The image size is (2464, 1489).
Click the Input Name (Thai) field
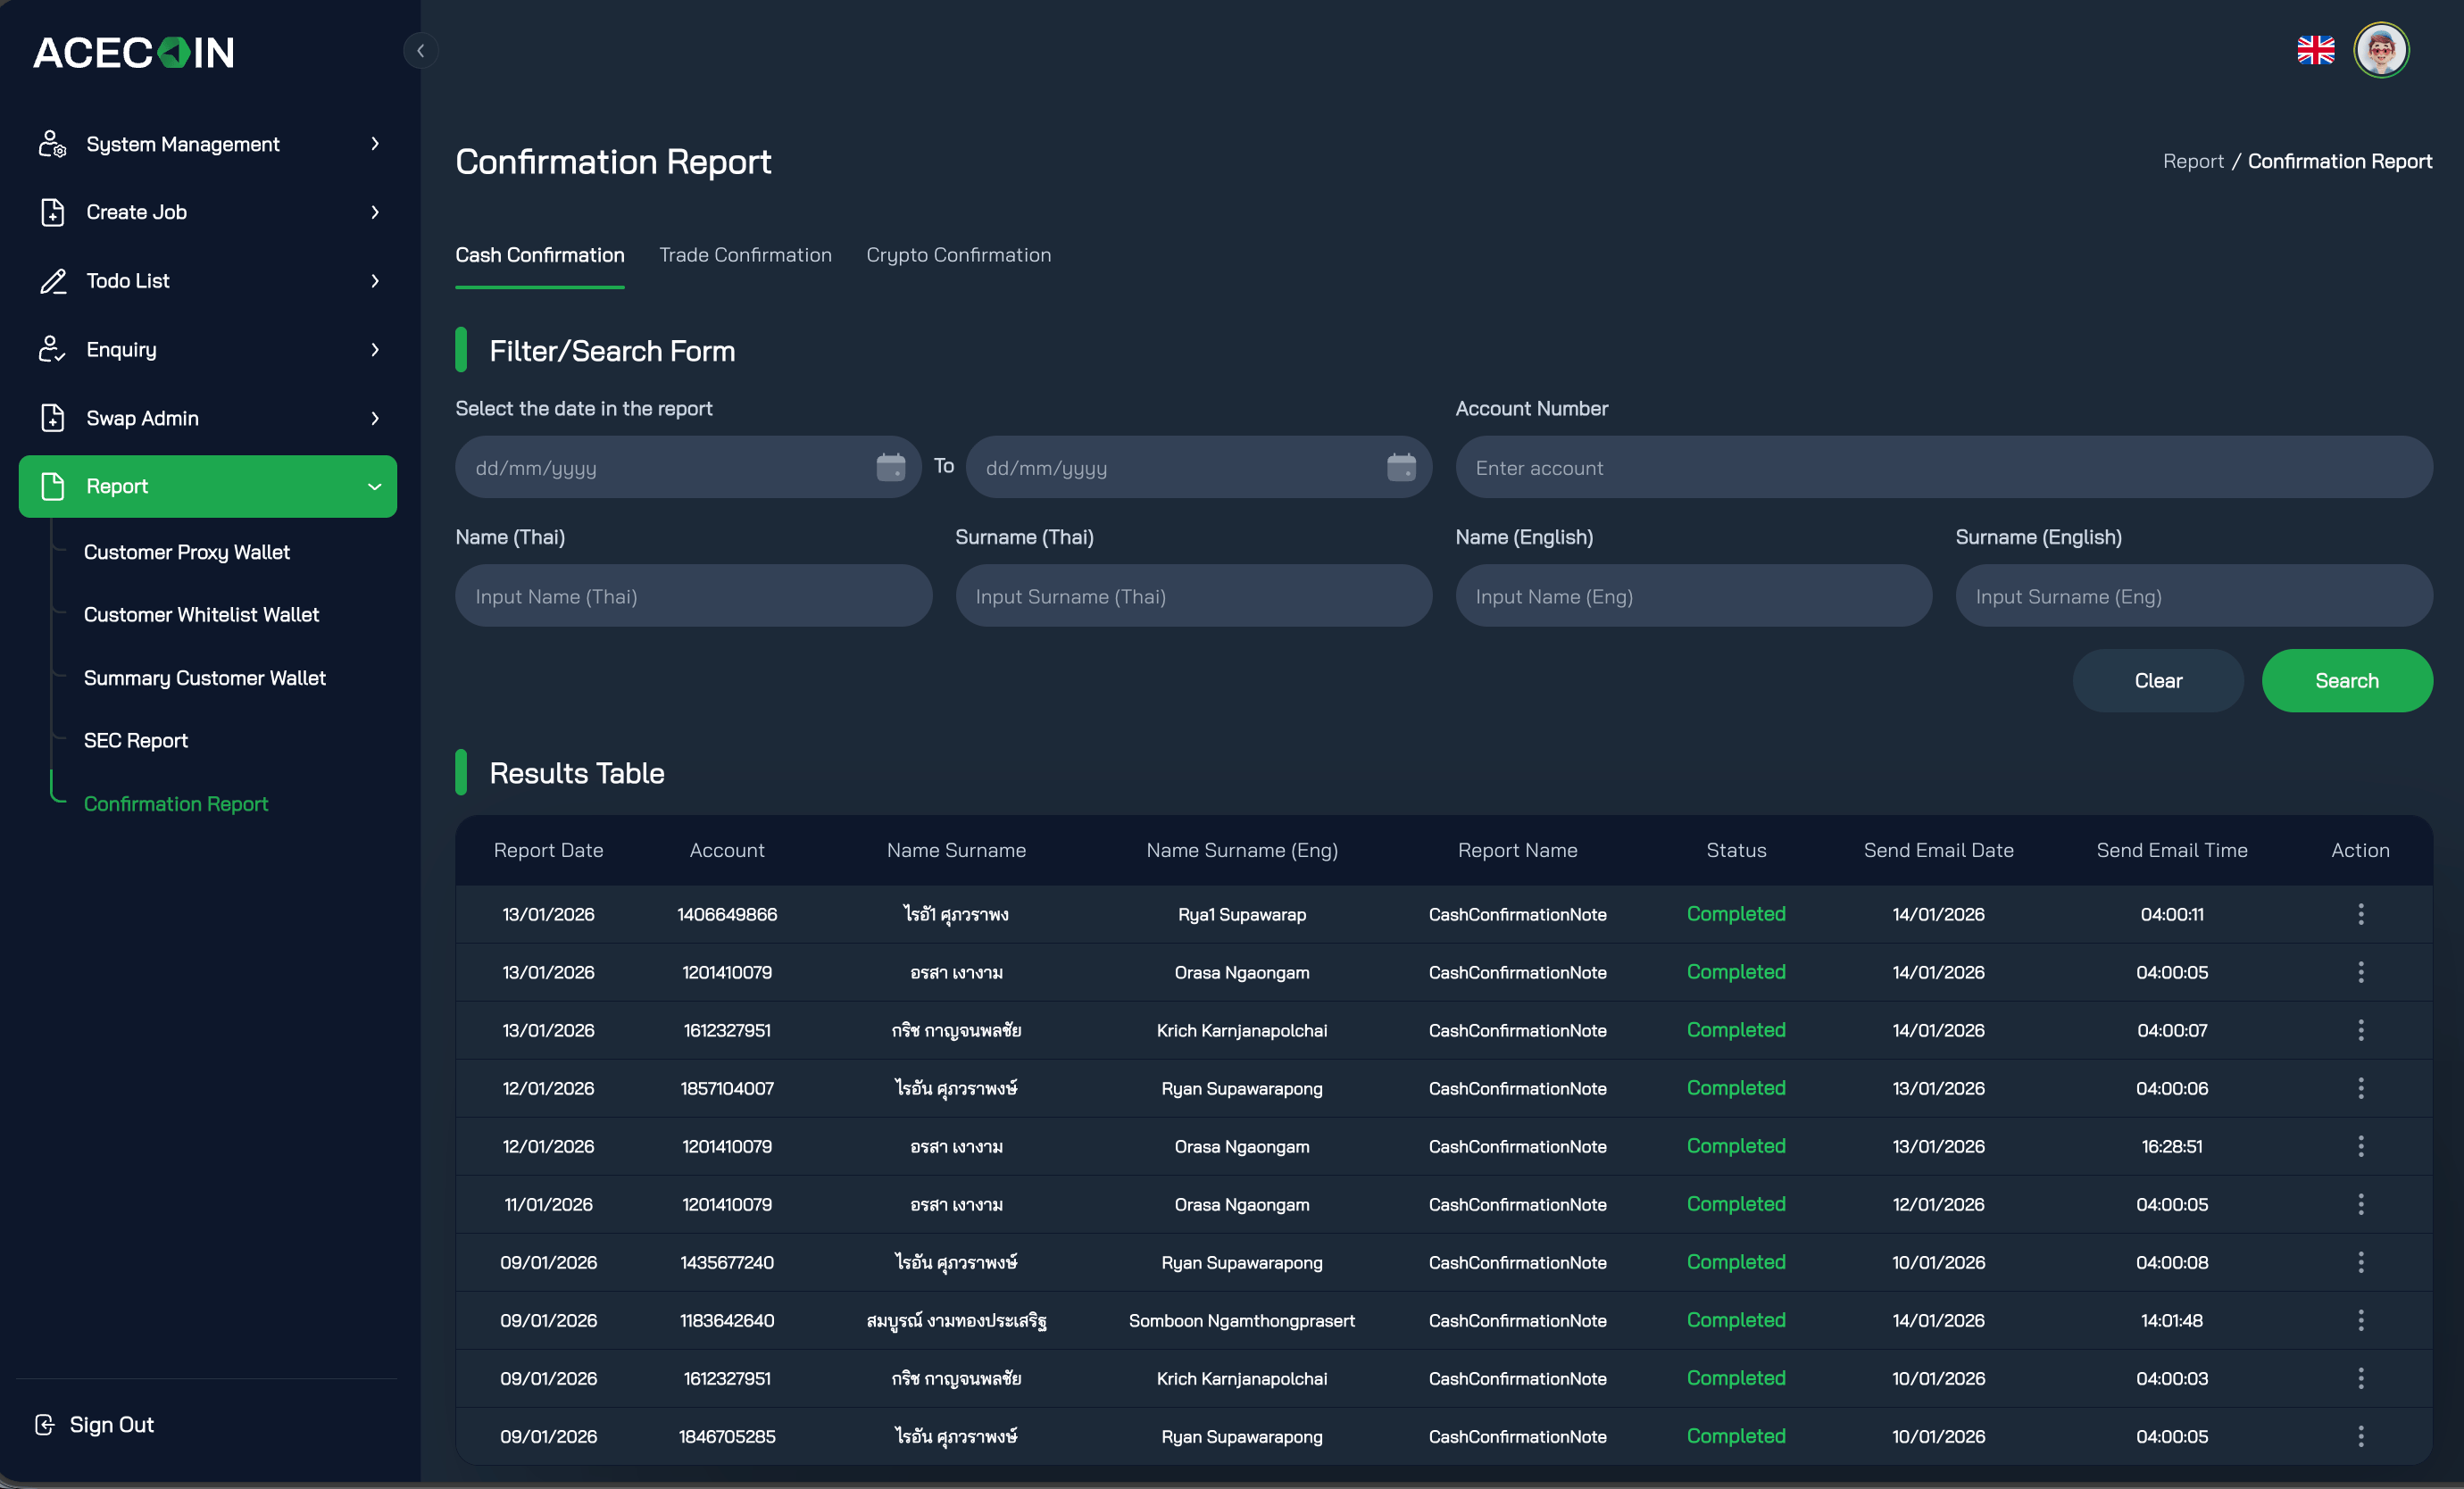(694, 596)
